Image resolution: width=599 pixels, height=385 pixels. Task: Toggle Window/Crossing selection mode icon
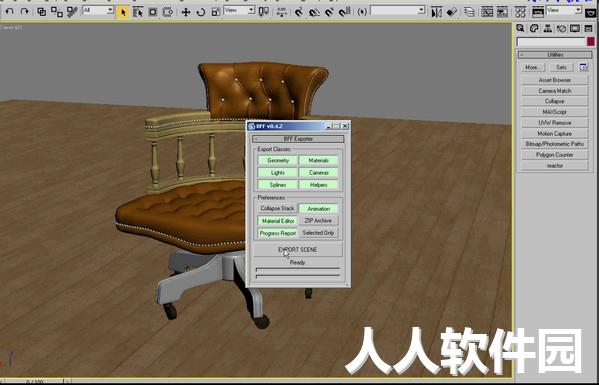[x=168, y=12]
